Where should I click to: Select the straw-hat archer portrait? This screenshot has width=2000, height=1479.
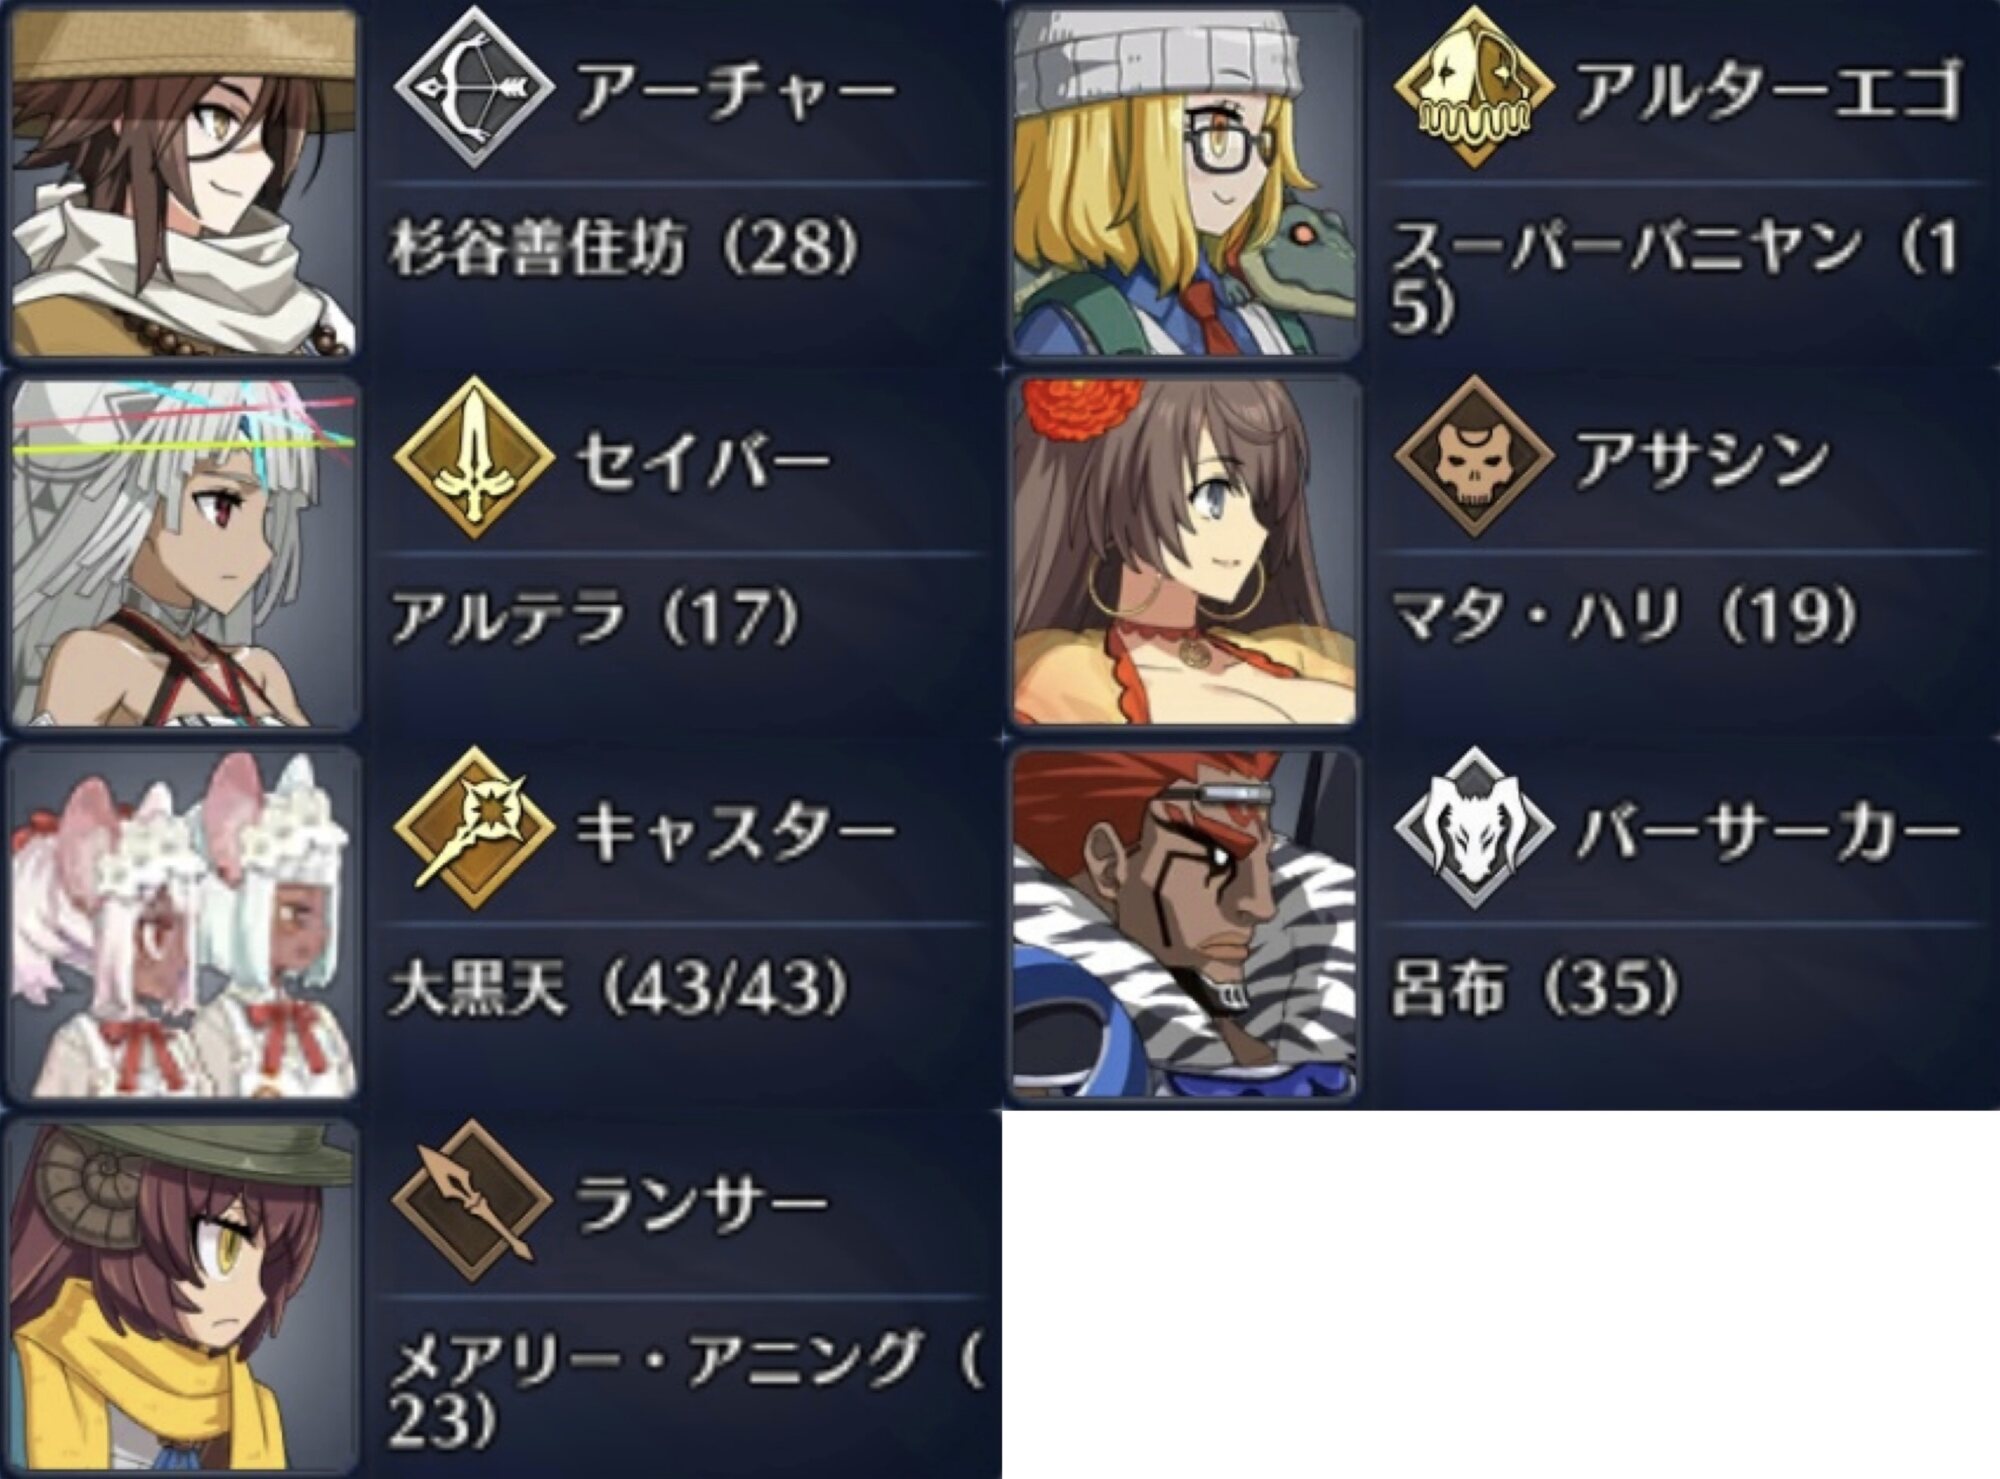coord(183,183)
